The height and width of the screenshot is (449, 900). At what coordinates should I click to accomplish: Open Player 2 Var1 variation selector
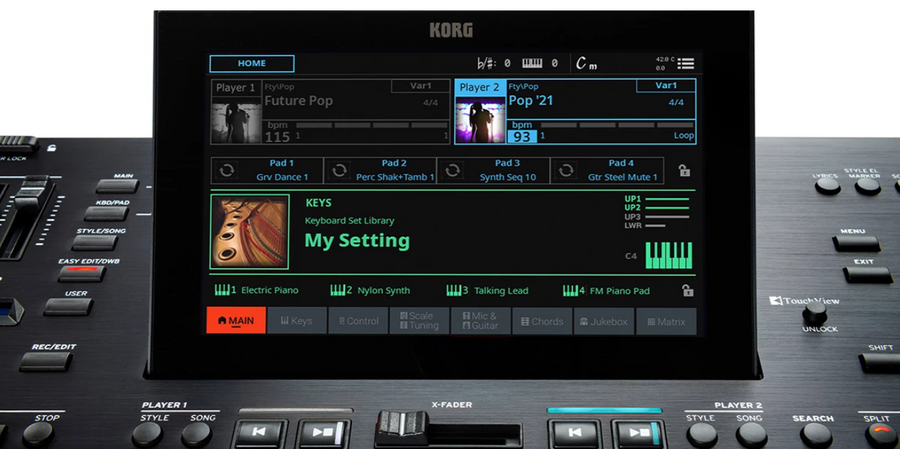[x=666, y=86]
